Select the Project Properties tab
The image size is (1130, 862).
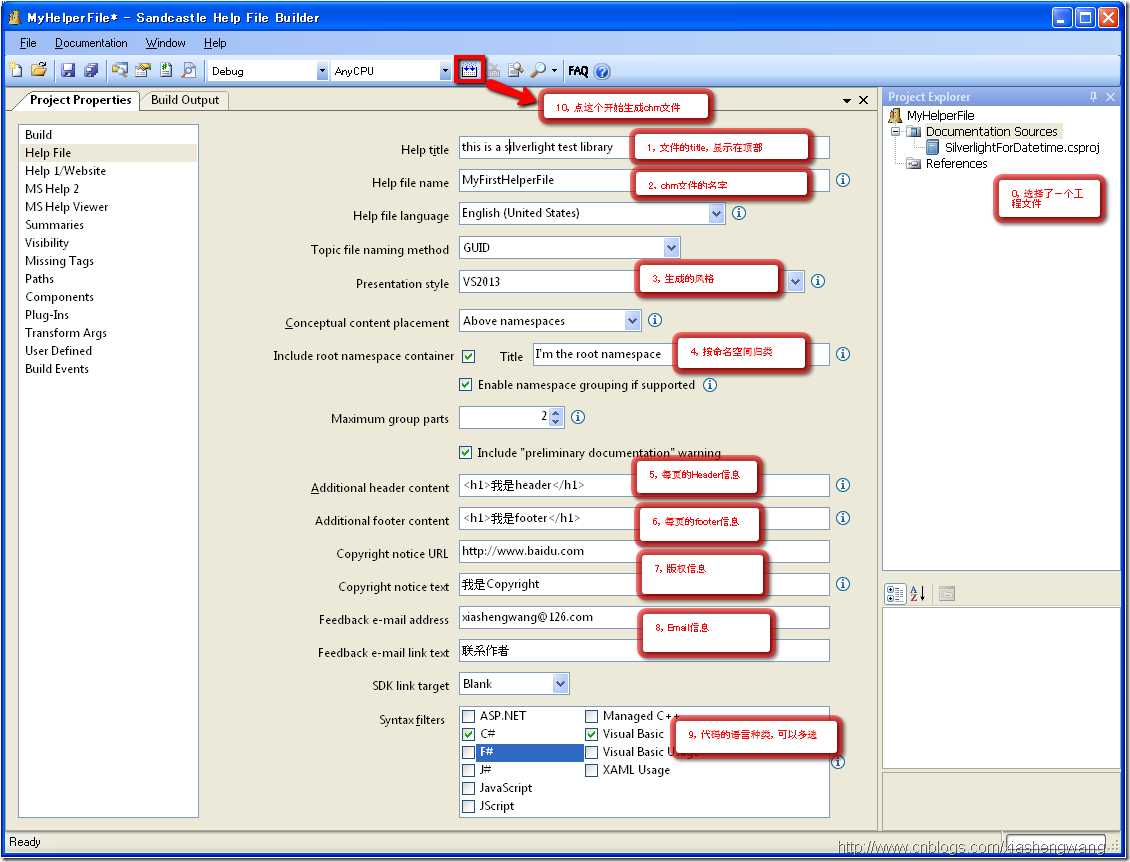pyautogui.click(x=80, y=99)
